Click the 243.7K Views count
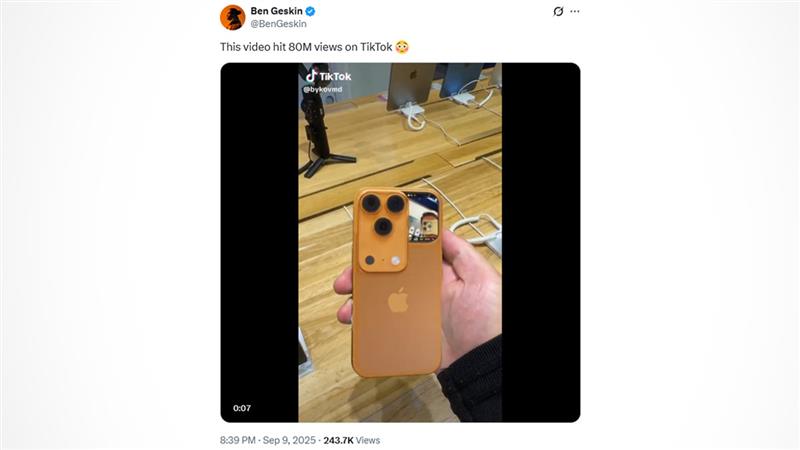This screenshot has width=800, height=450. [352, 440]
